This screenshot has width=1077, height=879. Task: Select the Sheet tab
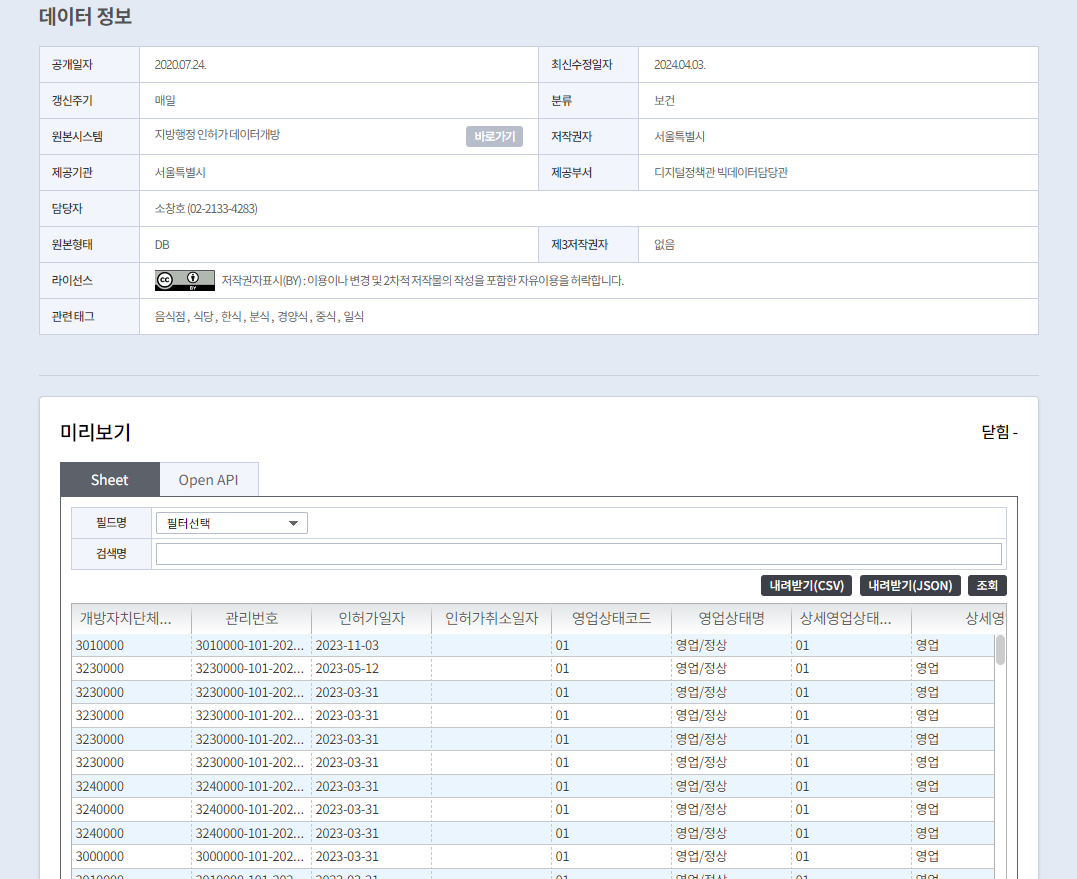click(x=109, y=479)
